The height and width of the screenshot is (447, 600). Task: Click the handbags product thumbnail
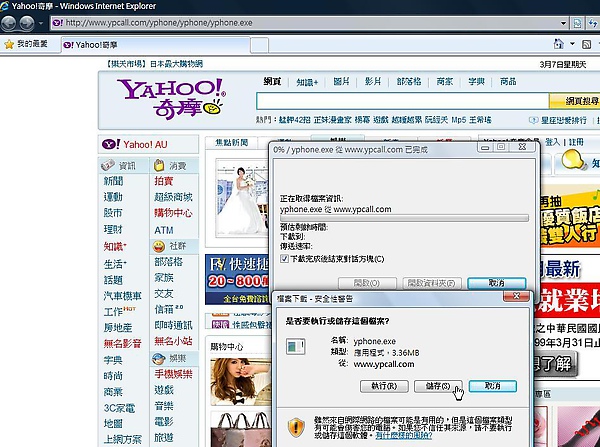(240, 429)
